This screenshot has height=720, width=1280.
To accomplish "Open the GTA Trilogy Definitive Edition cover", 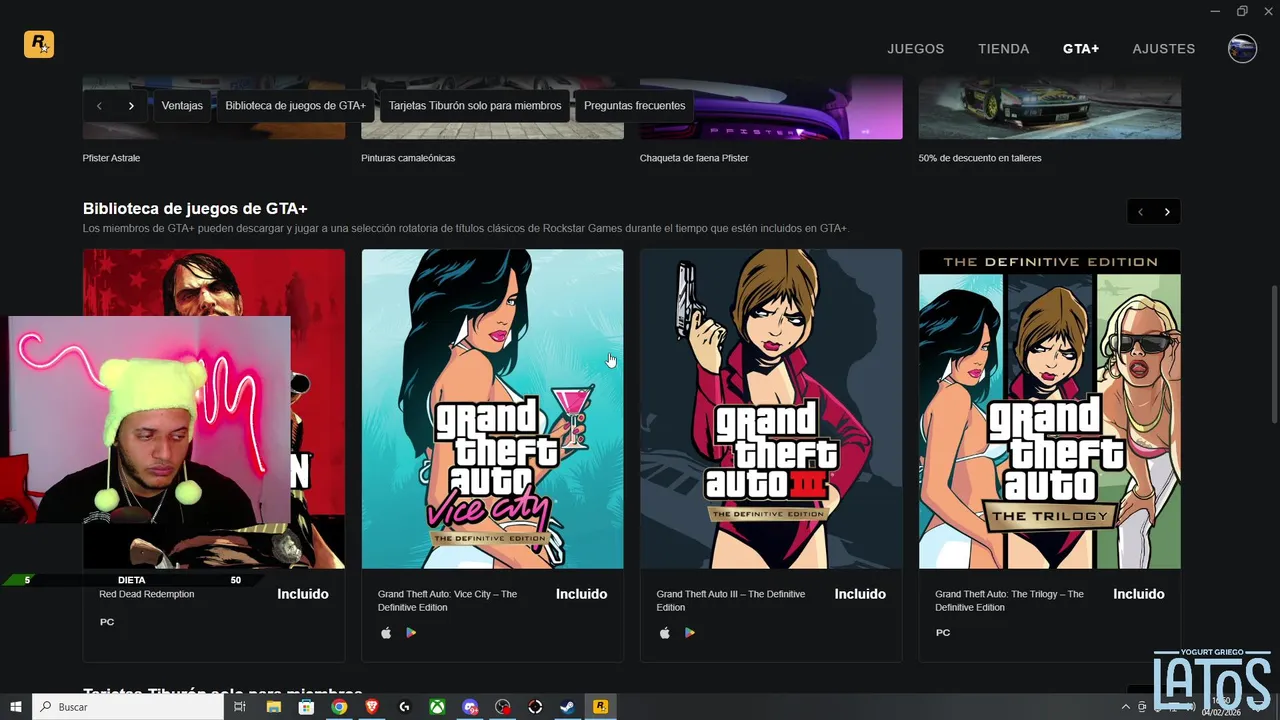I will pyautogui.click(x=1050, y=409).
